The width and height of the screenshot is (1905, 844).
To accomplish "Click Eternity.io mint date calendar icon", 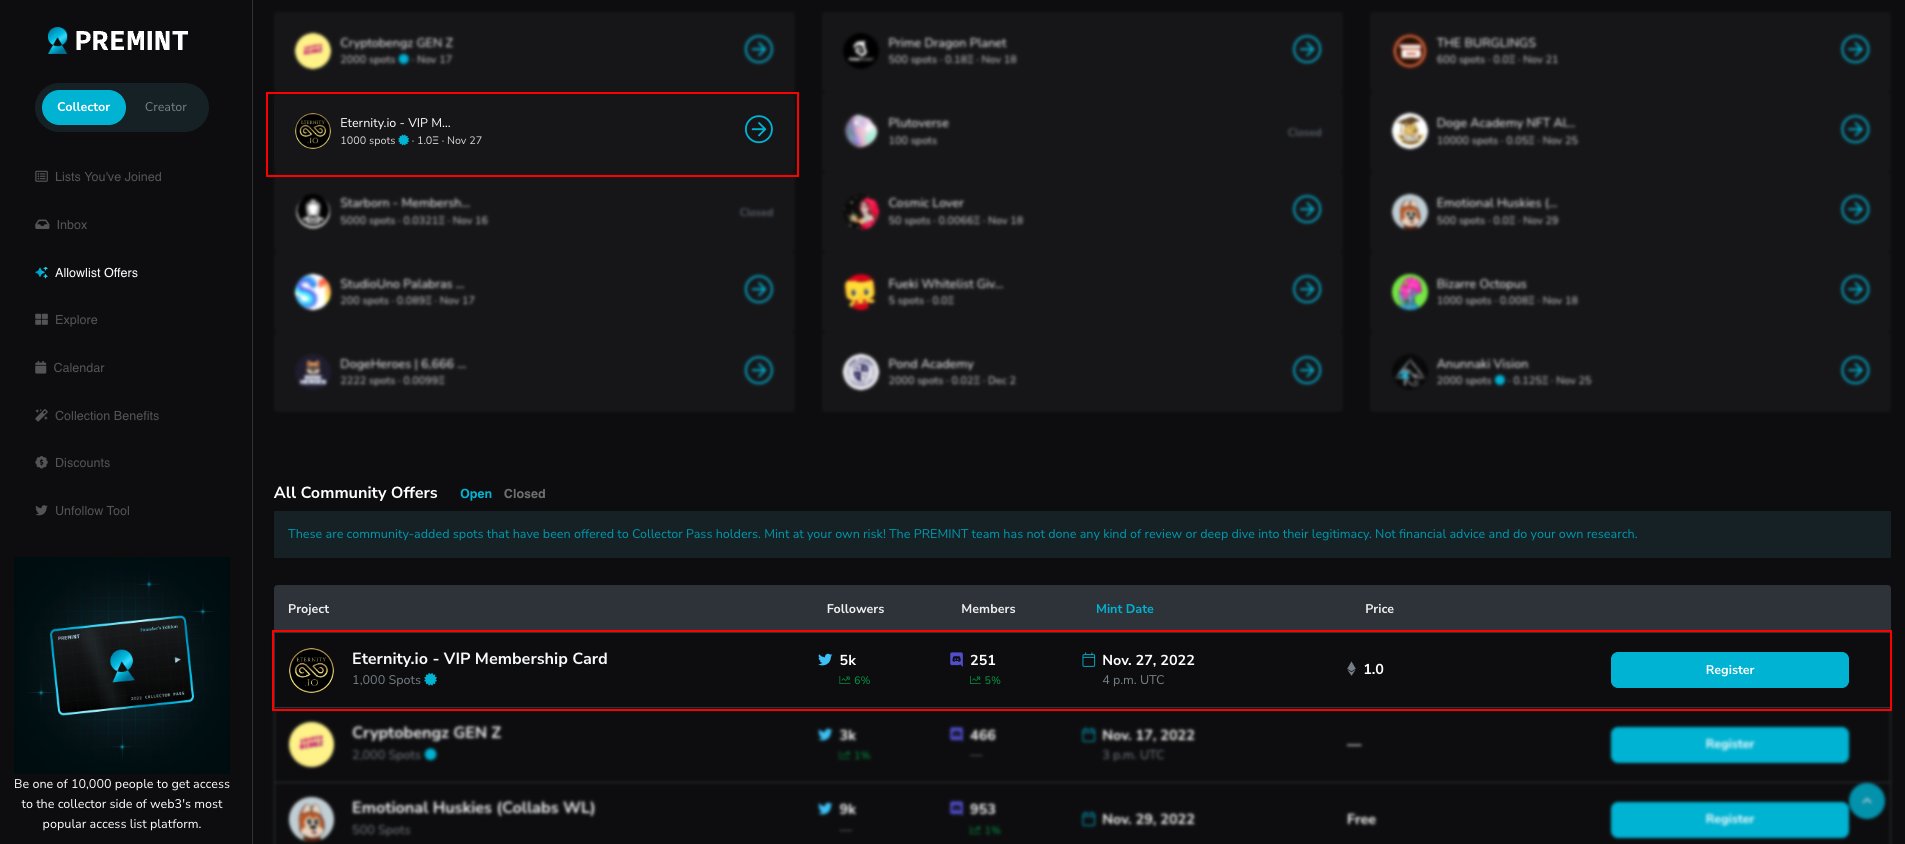I will click(1089, 660).
